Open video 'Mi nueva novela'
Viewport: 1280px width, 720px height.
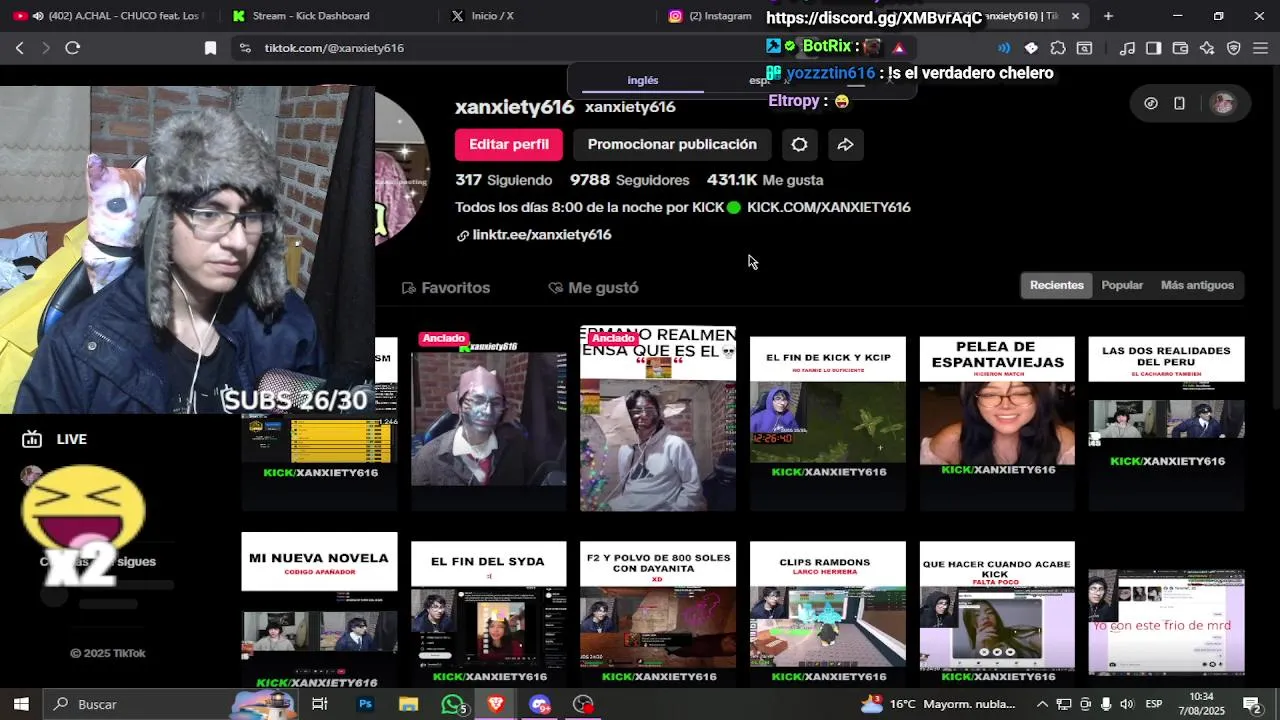[319, 609]
